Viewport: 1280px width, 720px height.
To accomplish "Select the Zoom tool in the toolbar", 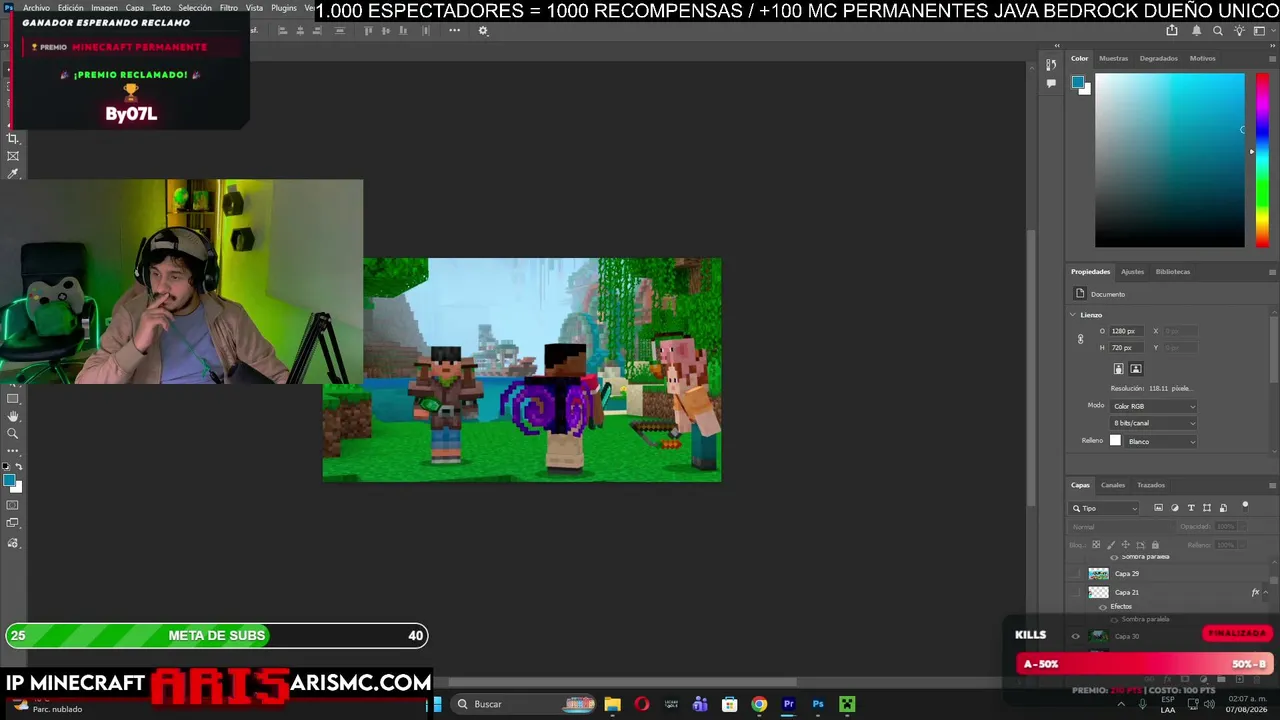I will point(13,434).
